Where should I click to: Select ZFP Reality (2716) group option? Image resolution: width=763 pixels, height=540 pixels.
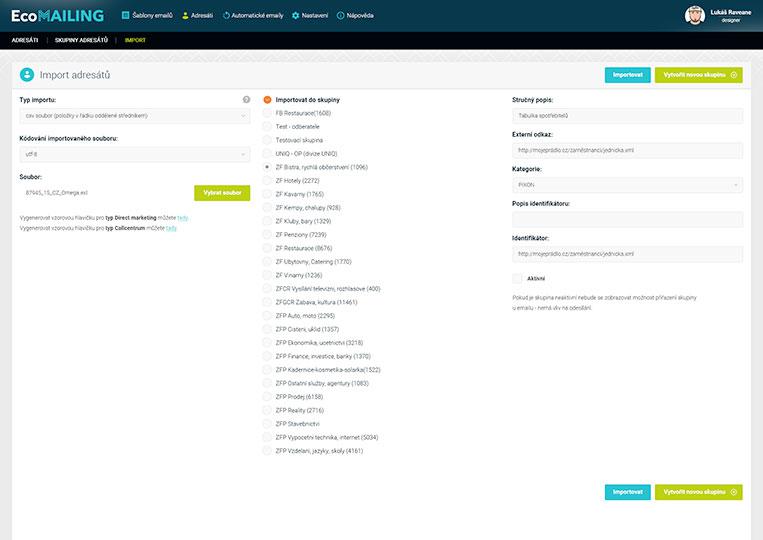268,410
